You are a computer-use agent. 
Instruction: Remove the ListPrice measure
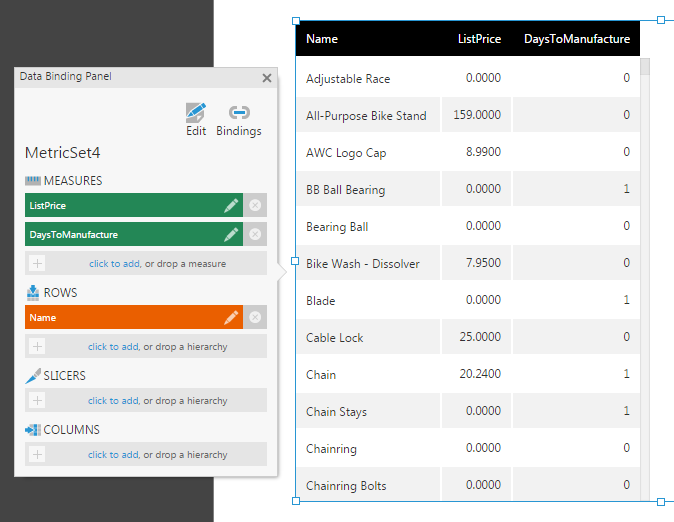pos(255,206)
